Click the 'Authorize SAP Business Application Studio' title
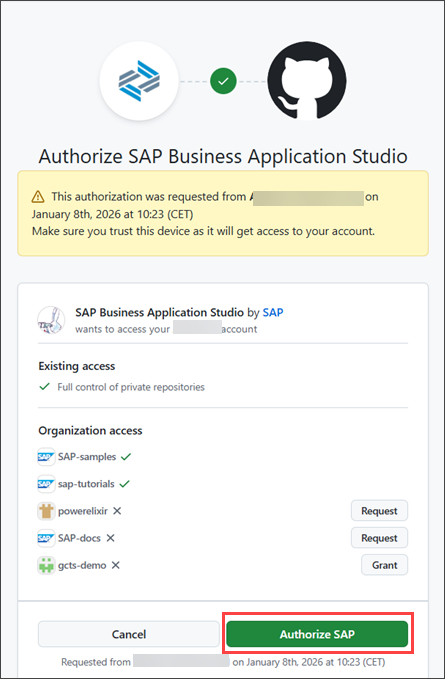The image size is (445, 679). click(223, 156)
